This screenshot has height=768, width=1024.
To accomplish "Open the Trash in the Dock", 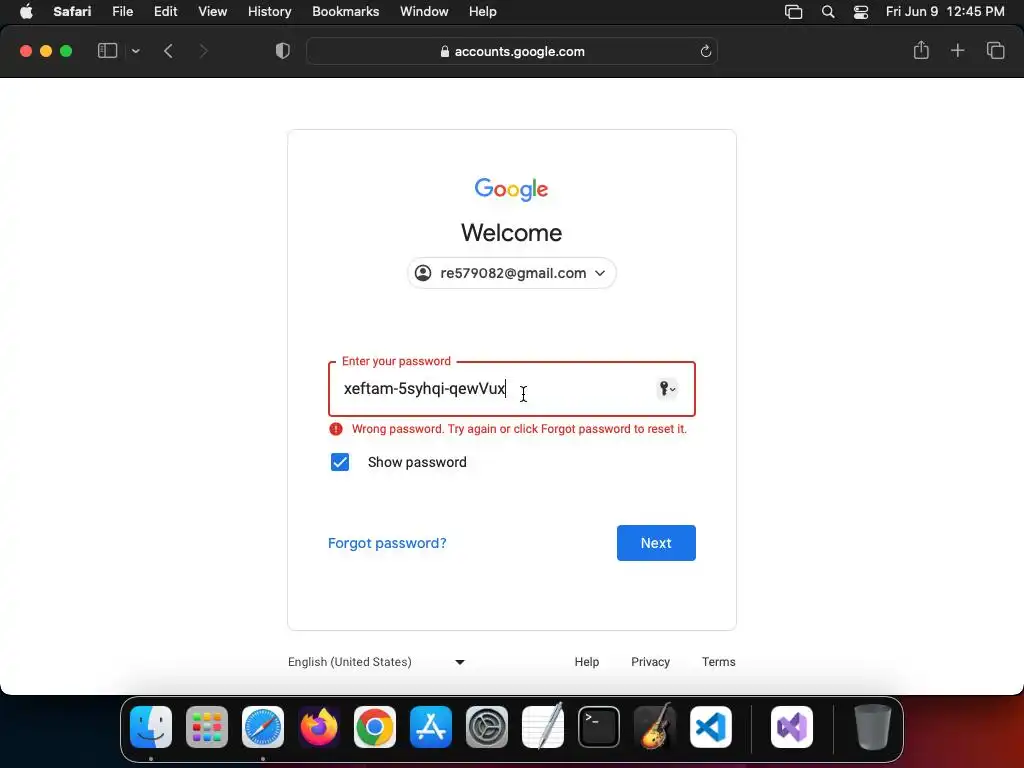I will (x=872, y=727).
